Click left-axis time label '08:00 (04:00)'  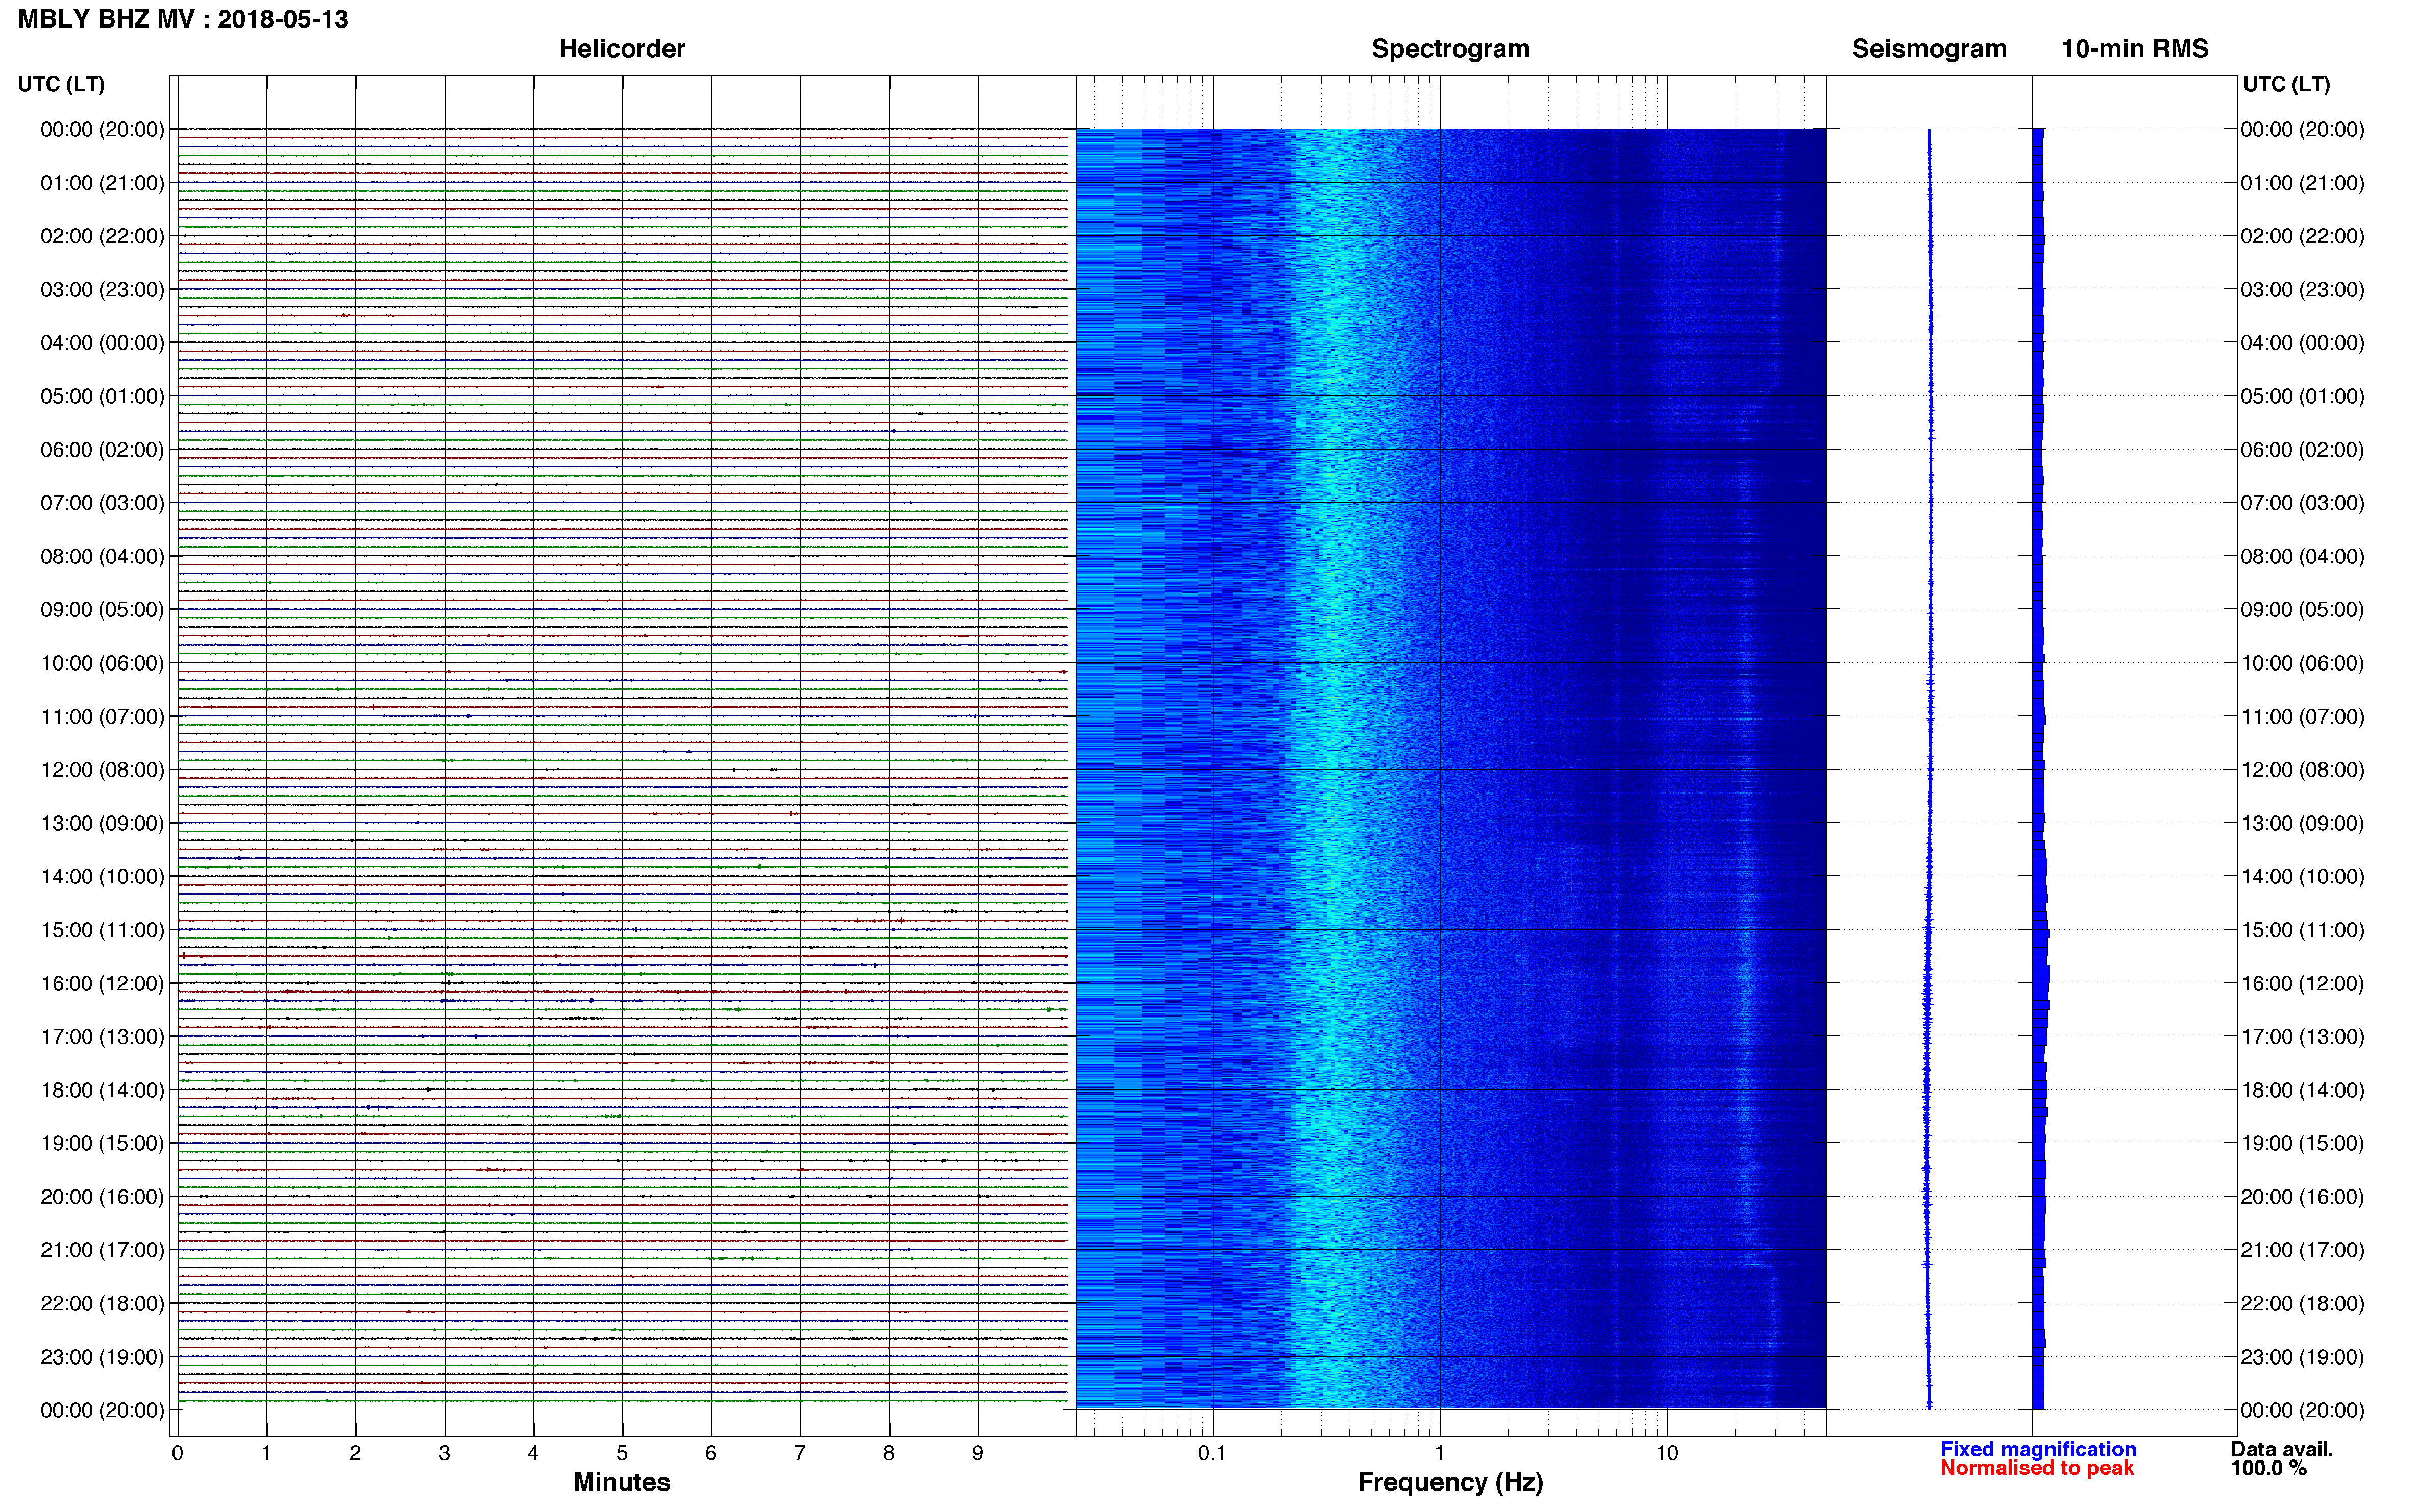102,556
